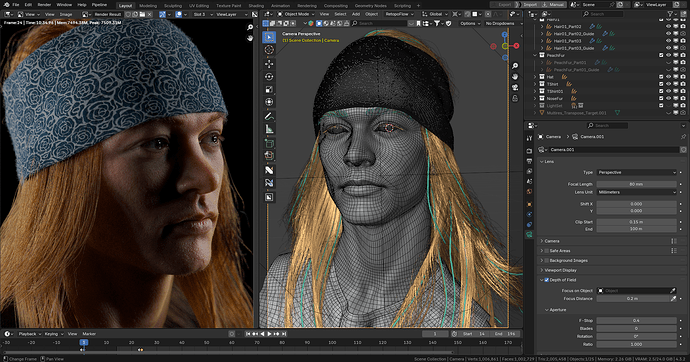Open the viewport Add menu
Screen dimensions: 690x362
(x=356, y=14)
